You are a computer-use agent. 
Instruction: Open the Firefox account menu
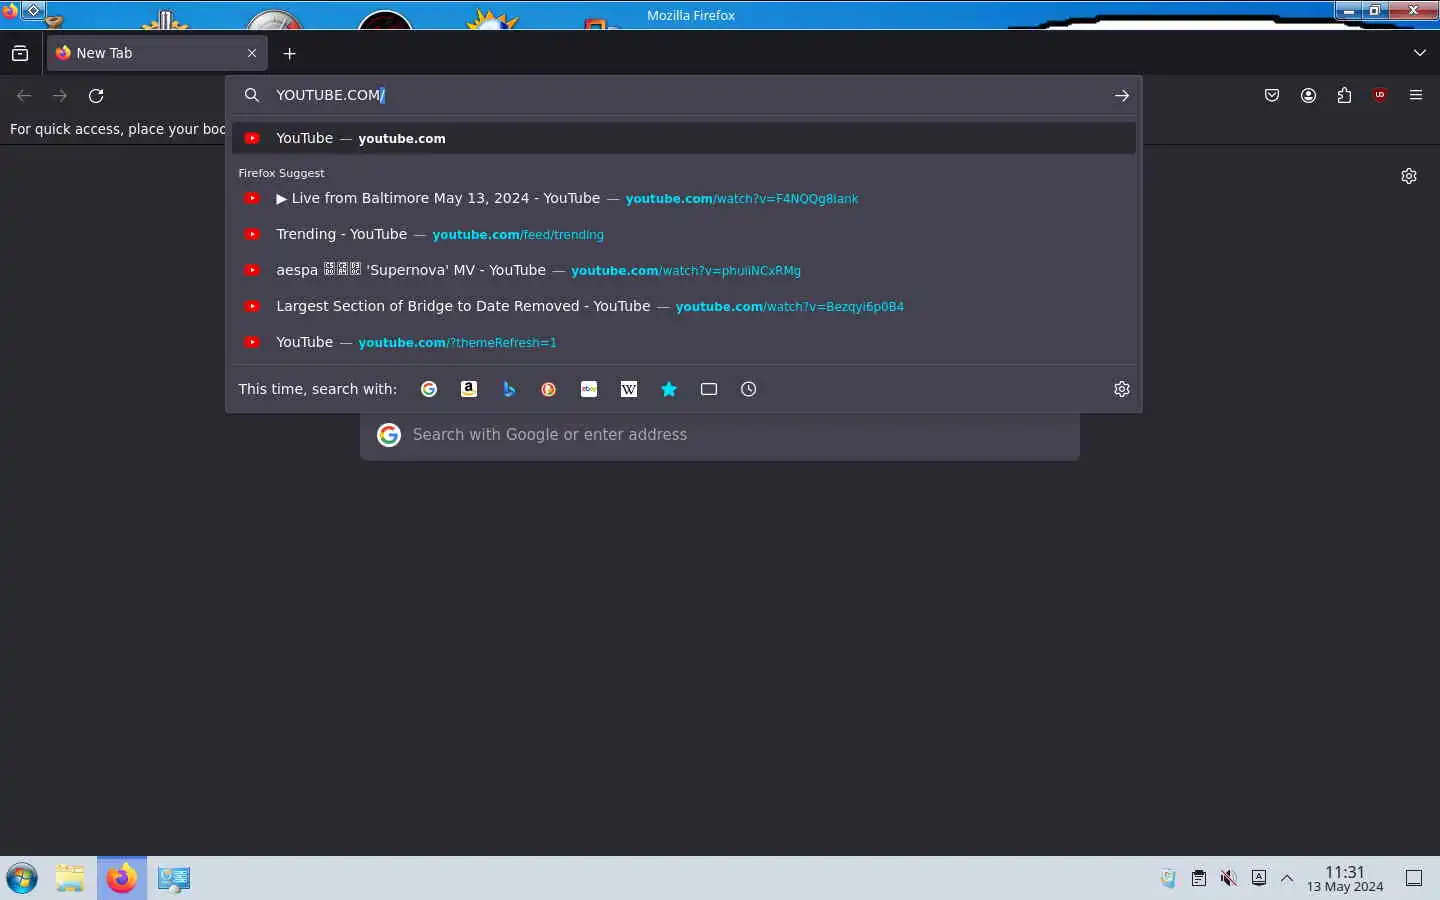(1308, 95)
